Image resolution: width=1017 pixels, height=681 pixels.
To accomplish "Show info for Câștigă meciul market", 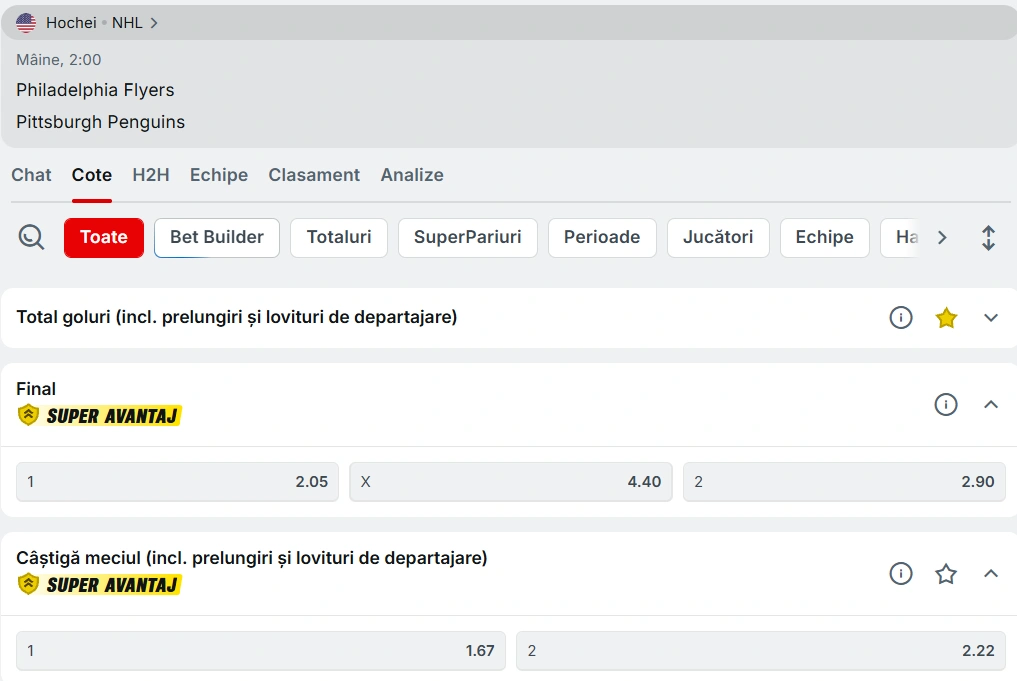I will [x=901, y=574].
